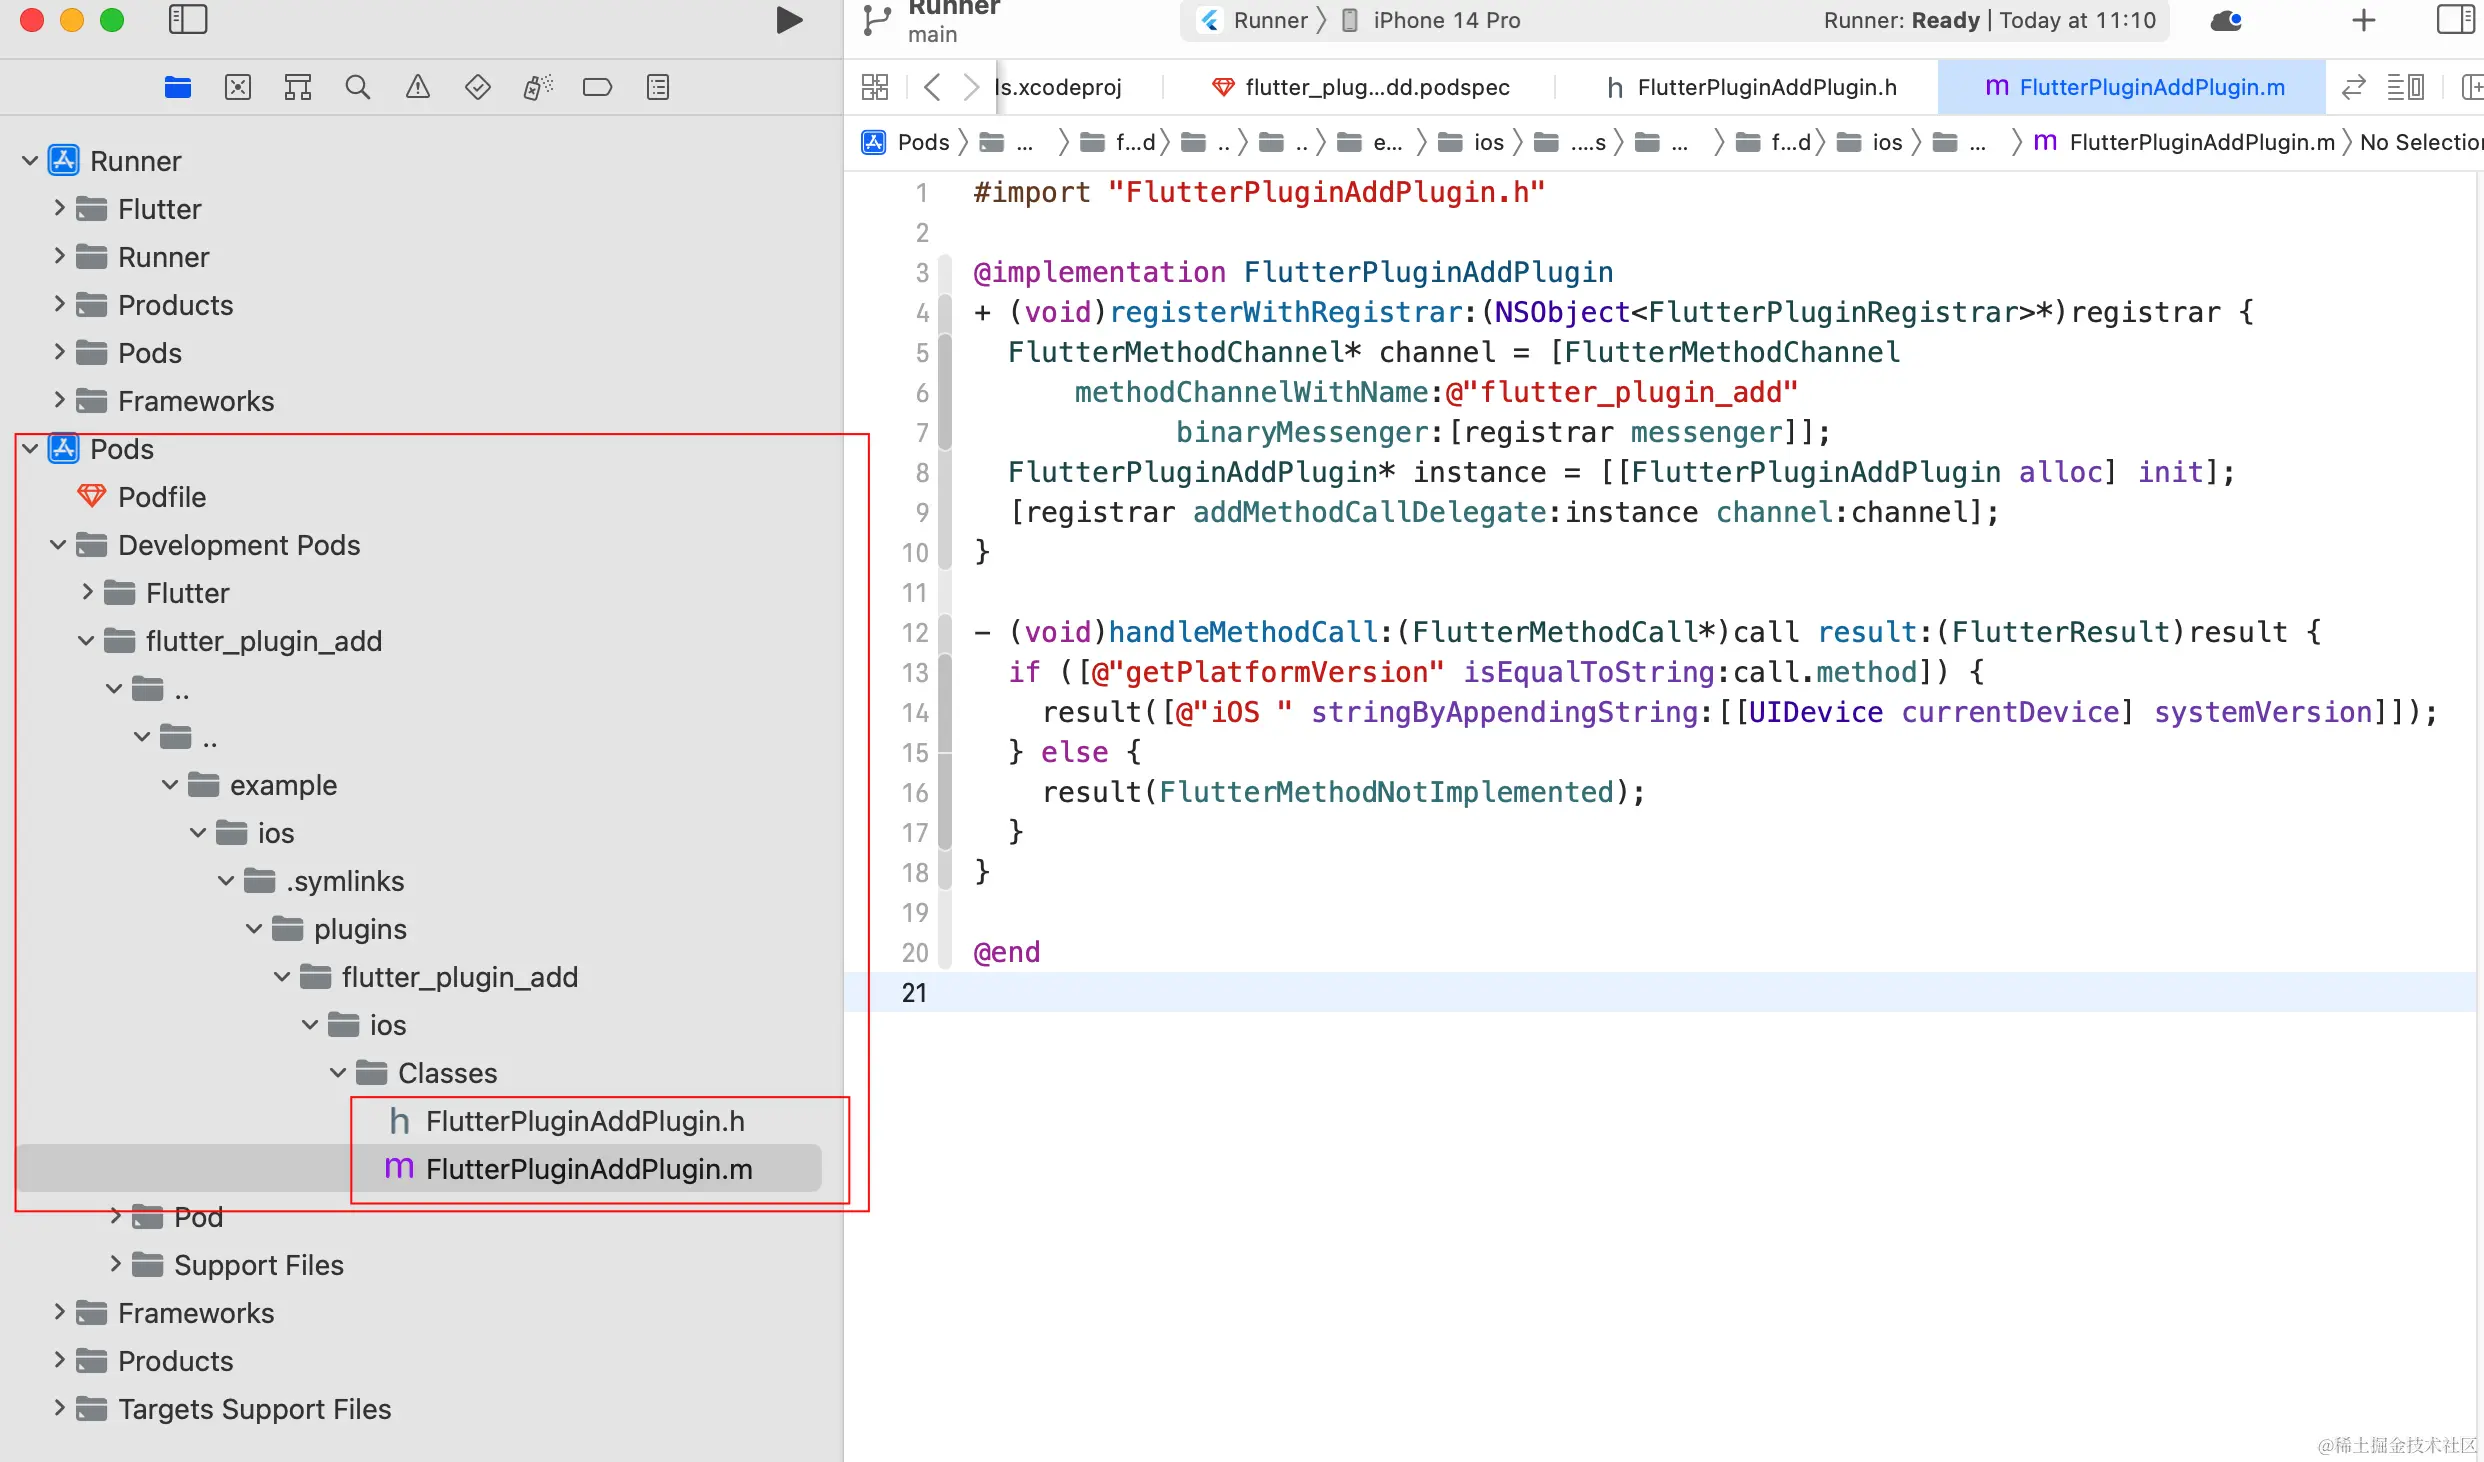
Task: Open the Find navigator magnifier icon
Action: coord(357,87)
